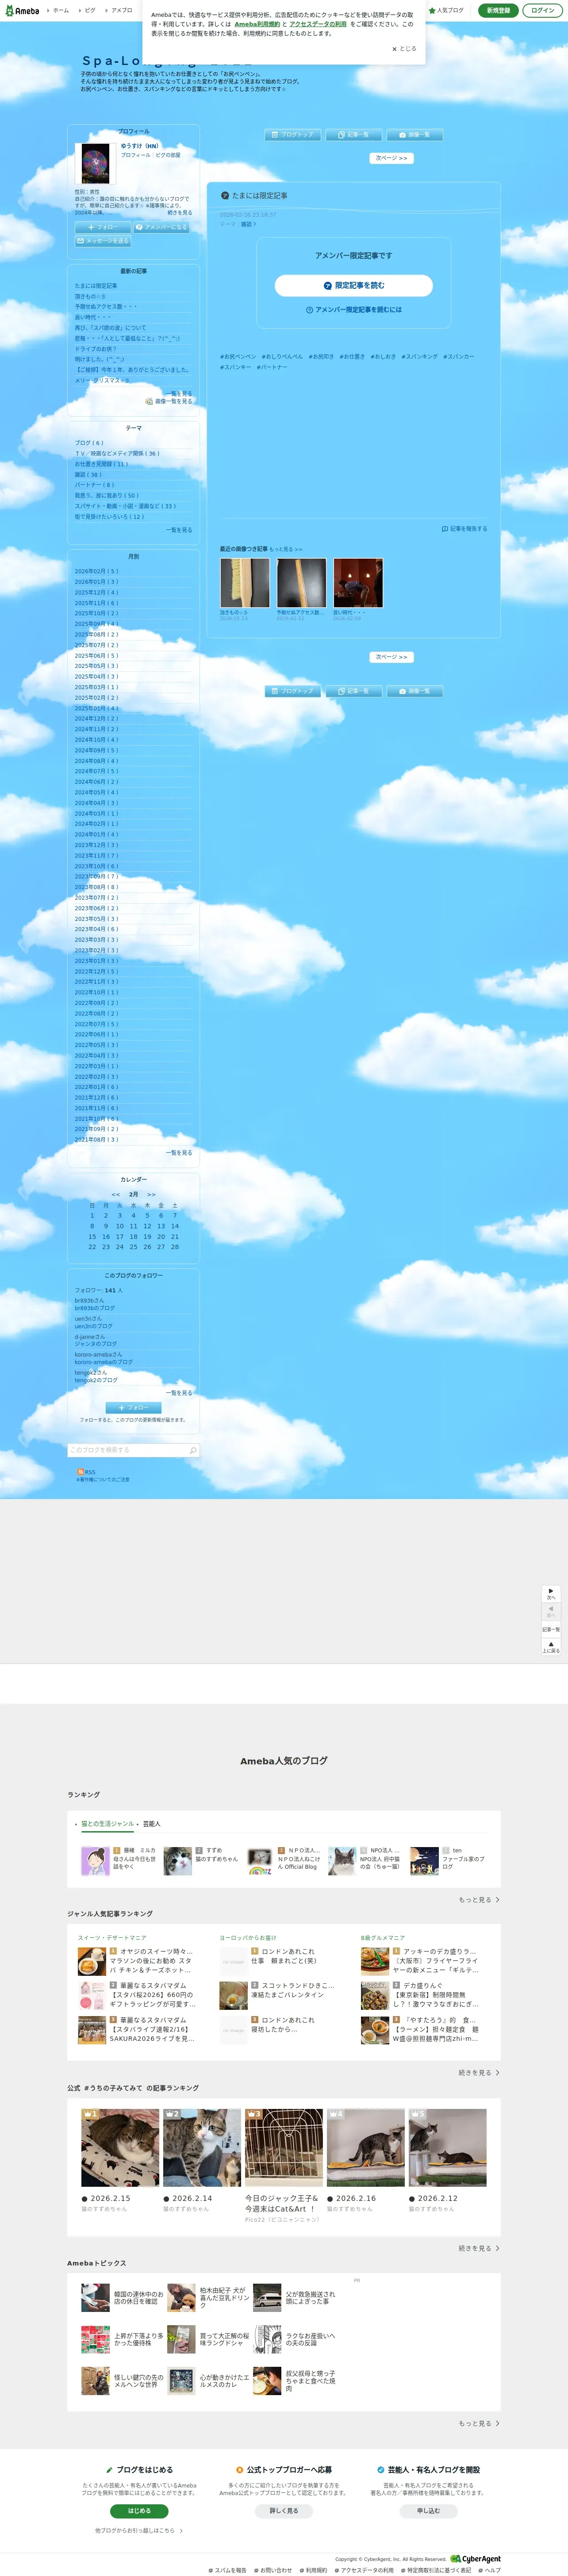
Task: Expand theme list 一覧を見る
Action: (x=179, y=530)
